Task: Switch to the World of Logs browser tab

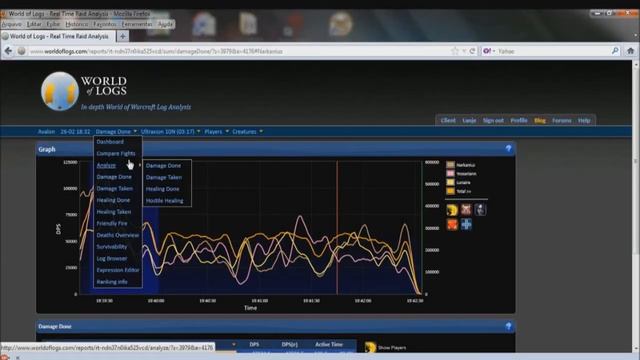Action: pos(58,36)
